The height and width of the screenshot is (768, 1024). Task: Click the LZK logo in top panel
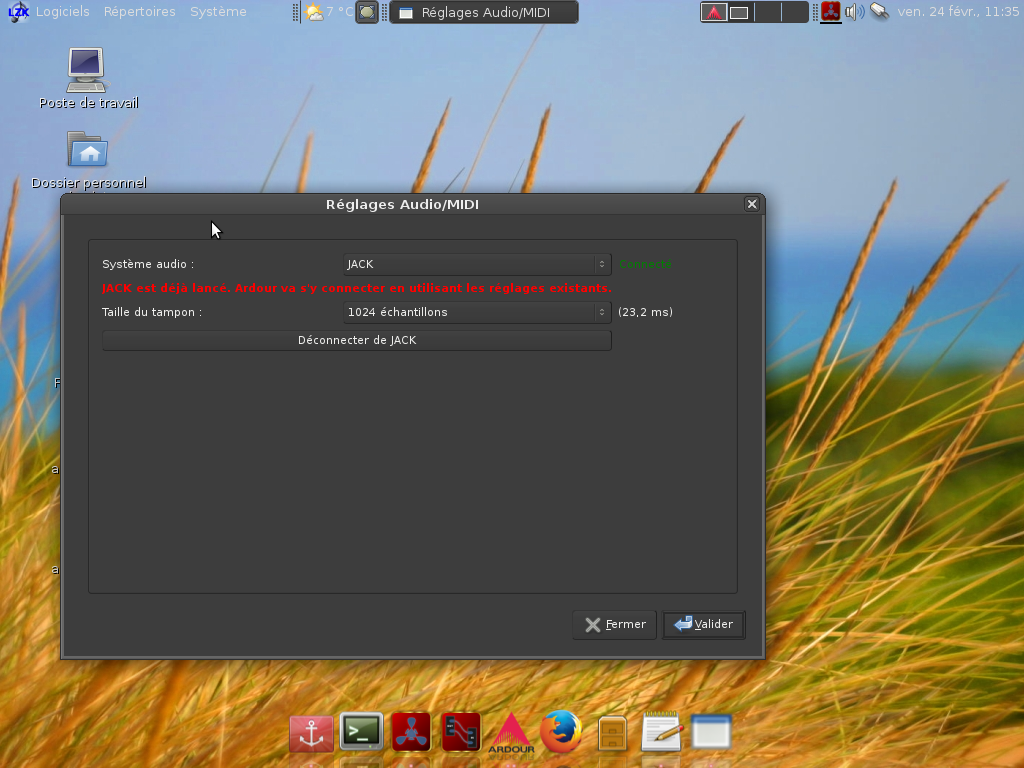tap(18, 12)
